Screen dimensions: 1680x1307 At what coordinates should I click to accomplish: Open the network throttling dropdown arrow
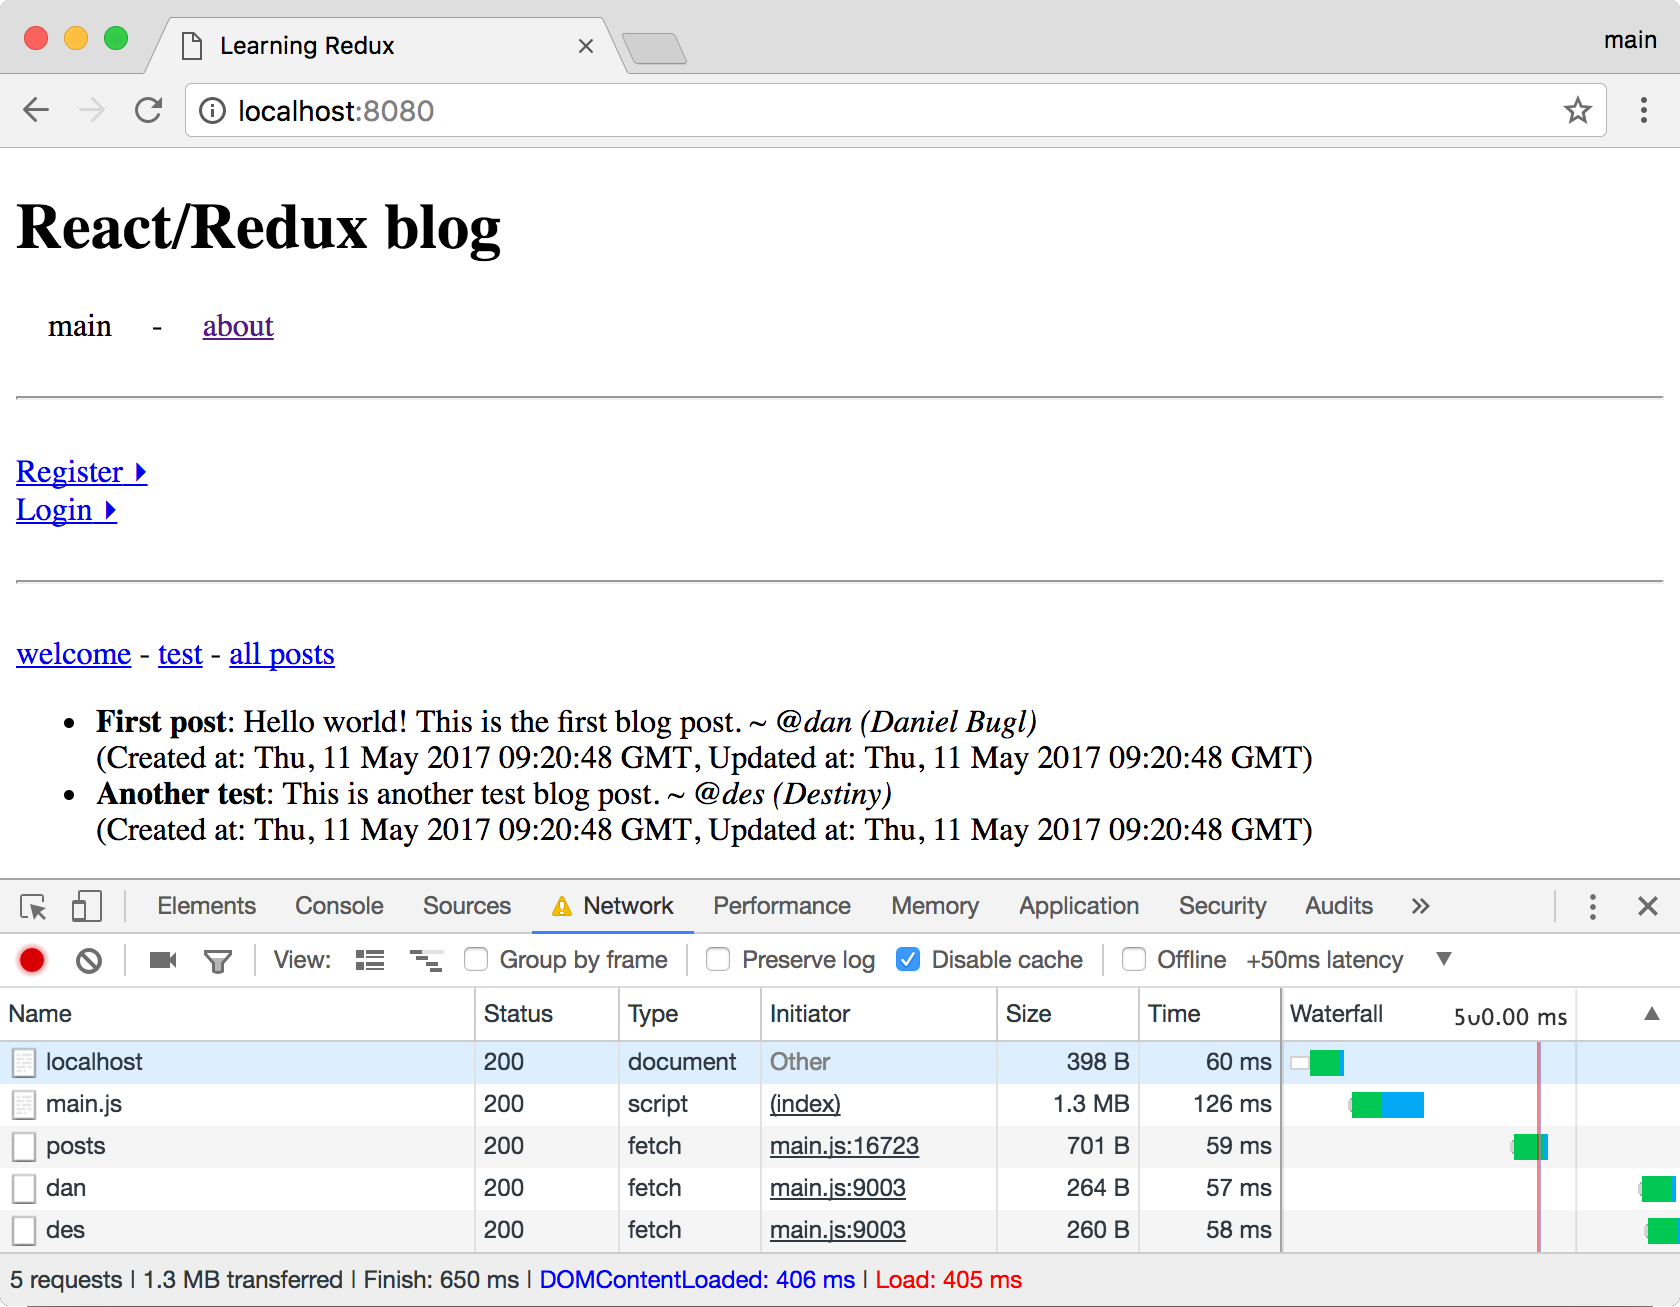coord(1443,959)
